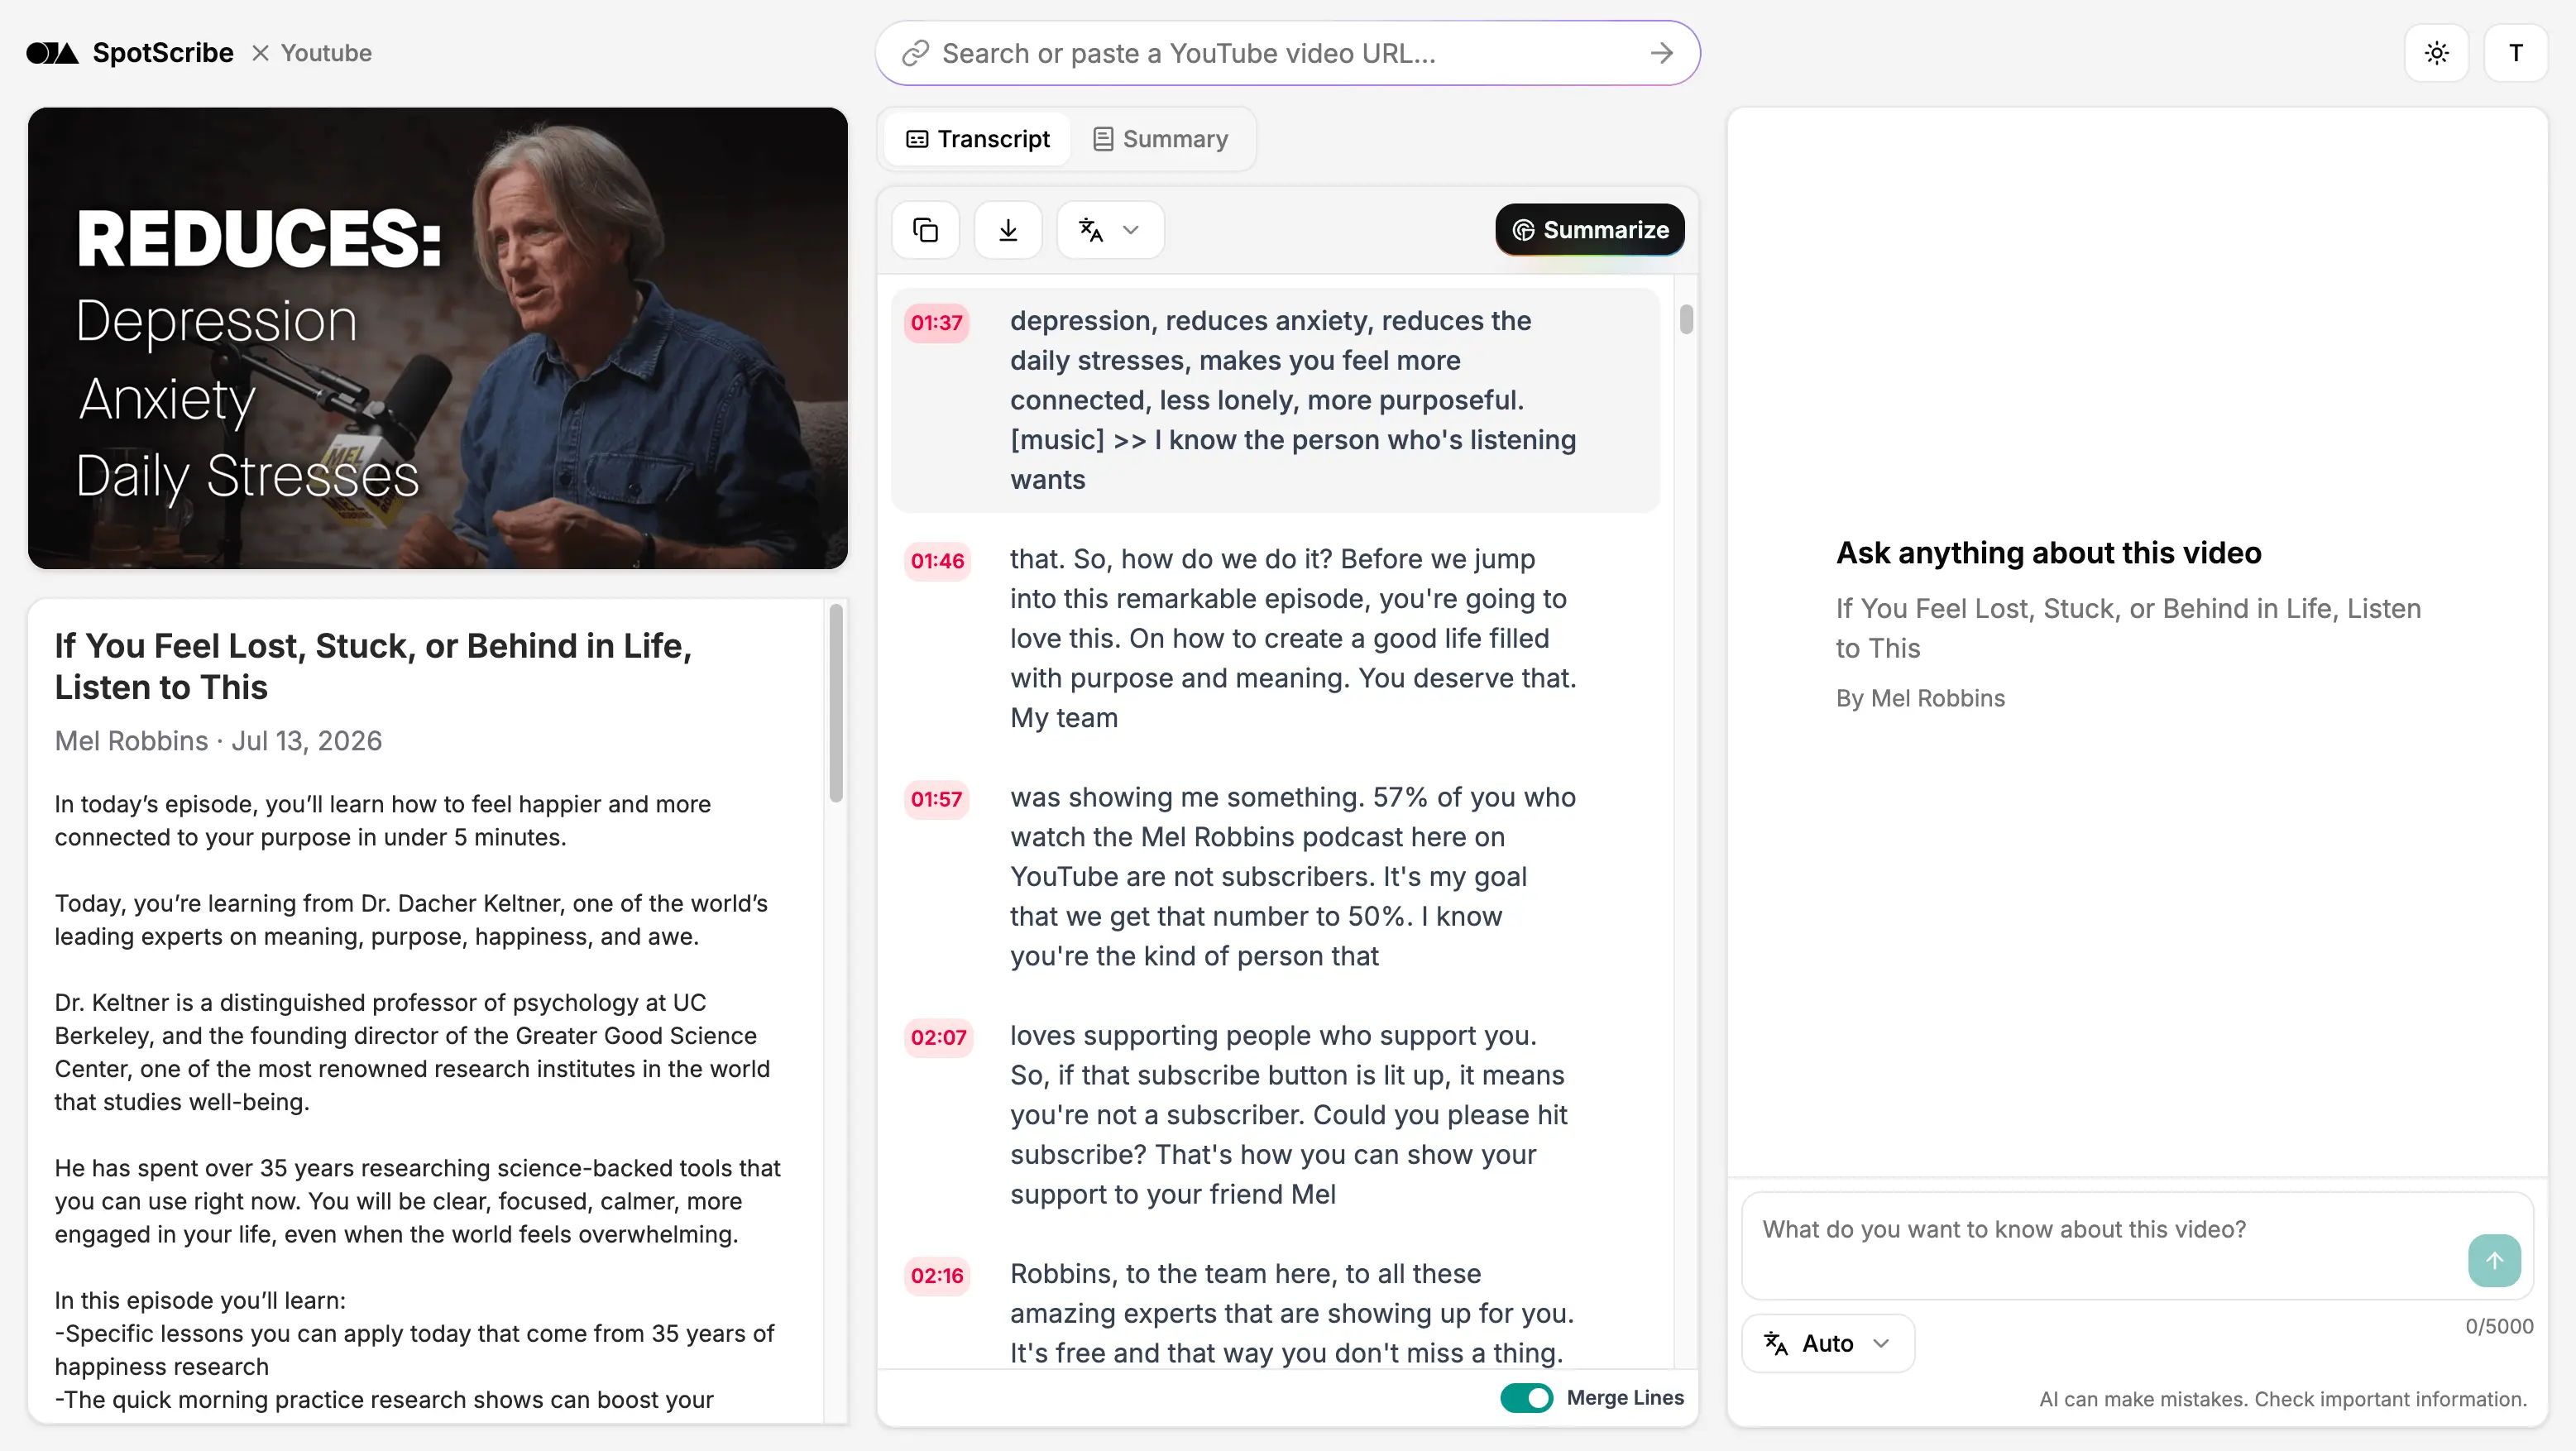The image size is (2576, 1451).
Task: Toggle the Merge Lines switch
Action: click(1526, 1397)
